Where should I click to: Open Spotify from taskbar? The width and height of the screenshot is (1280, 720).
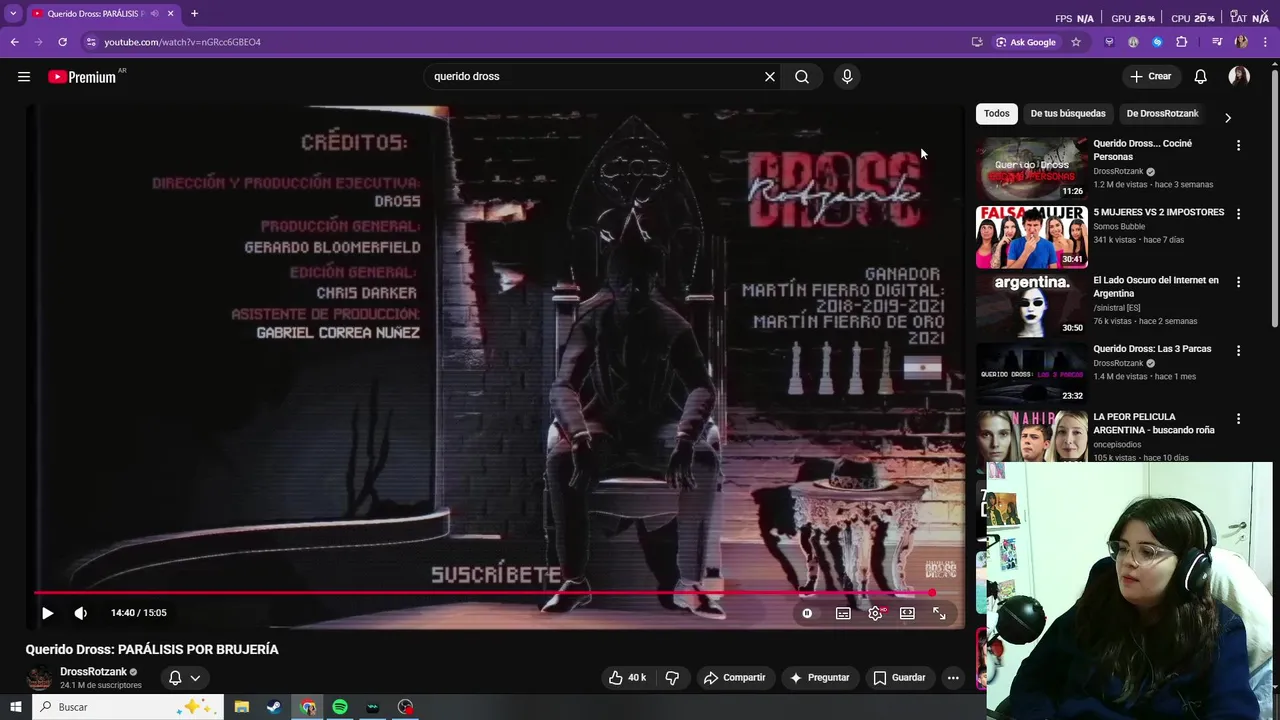coord(340,707)
